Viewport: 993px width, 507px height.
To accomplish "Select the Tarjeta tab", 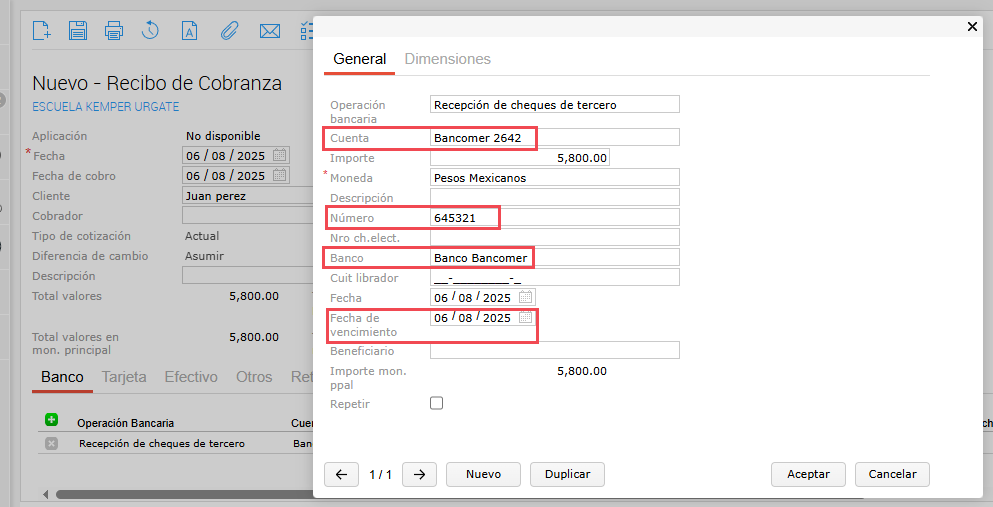I will [x=124, y=377].
